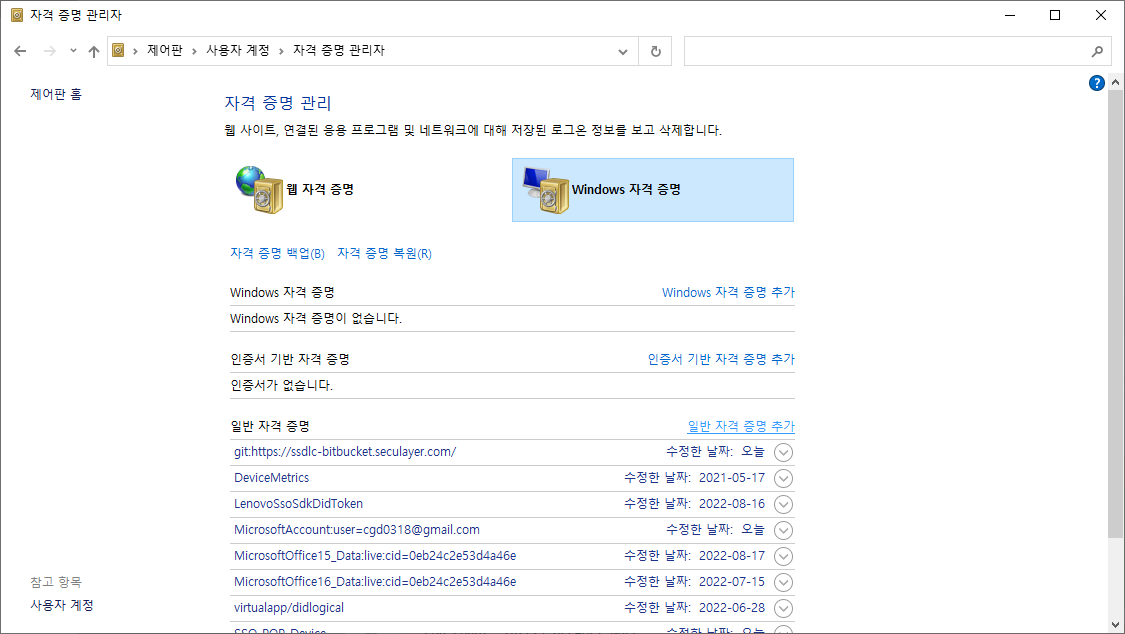Go back using the back arrow
1125x634 pixels.
point(20,51)
